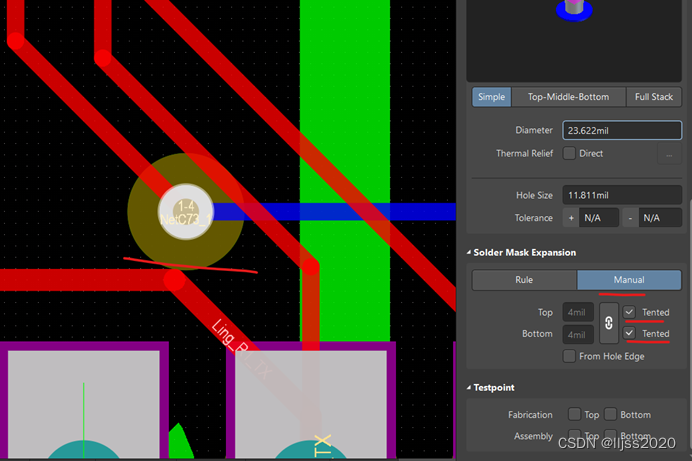This screenshot has height=461, width=692.
Task: Switch to Full Stack mode
Action: pos(654,97)
